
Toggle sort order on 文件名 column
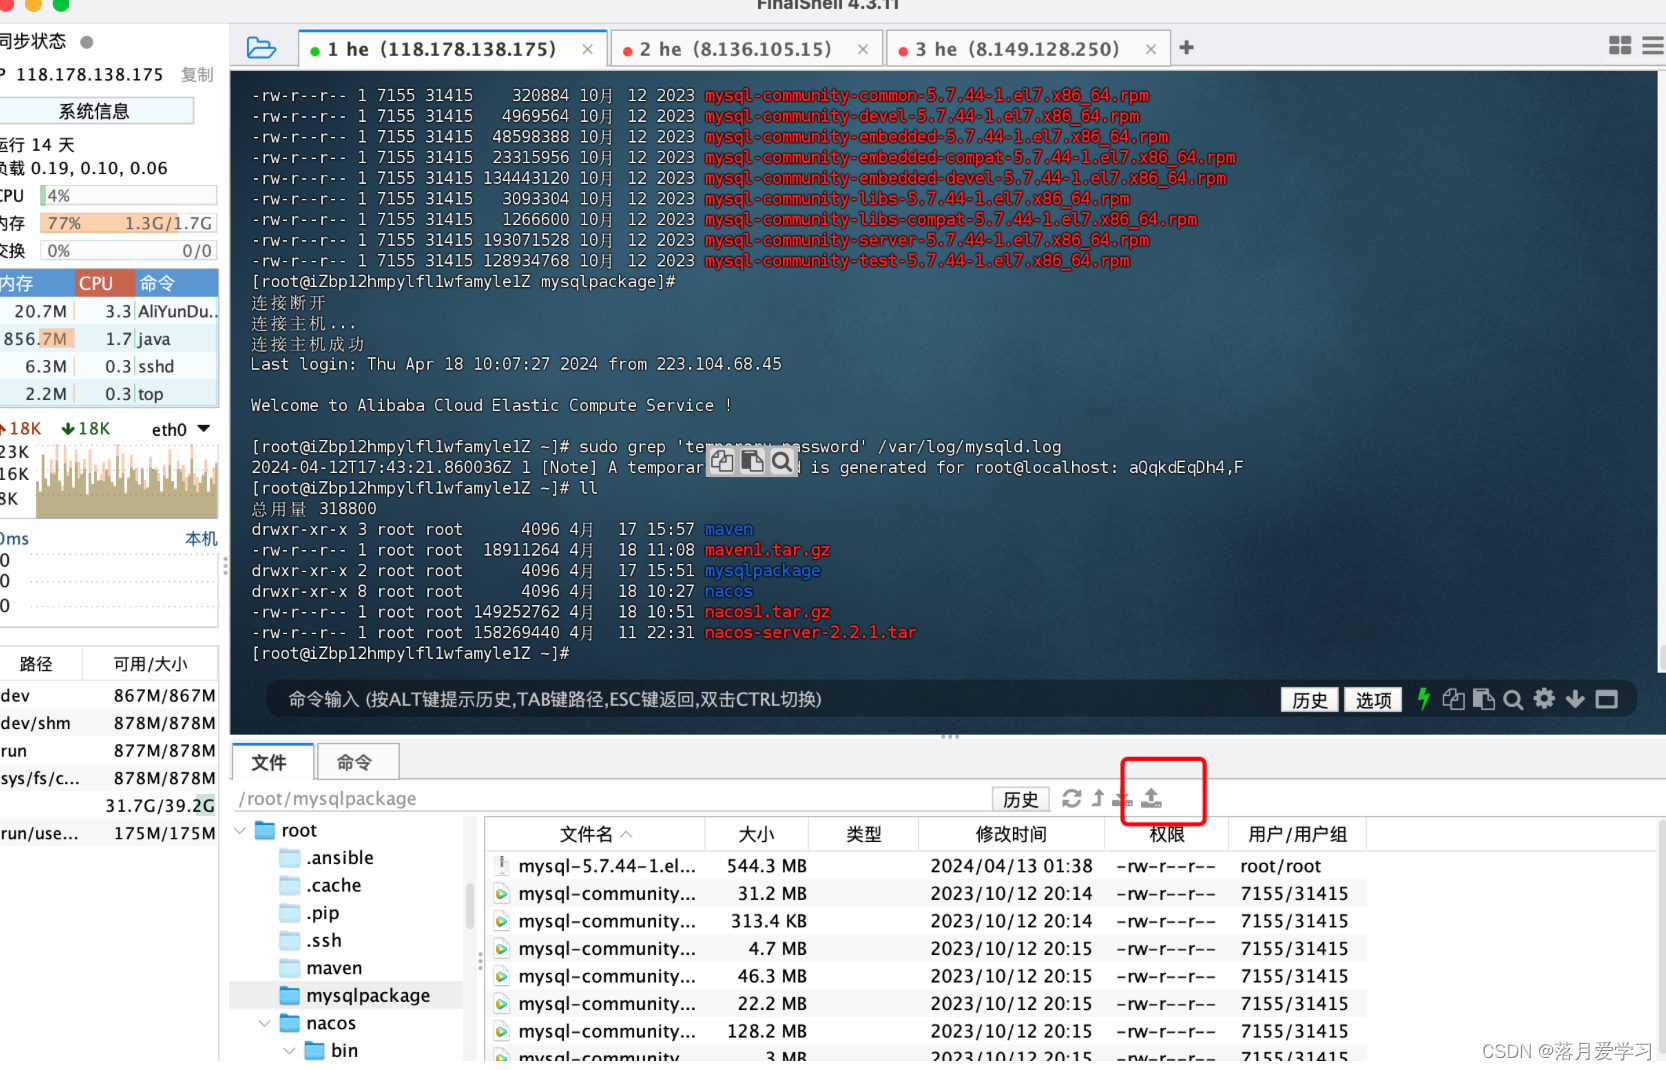(x=596, y=834)
